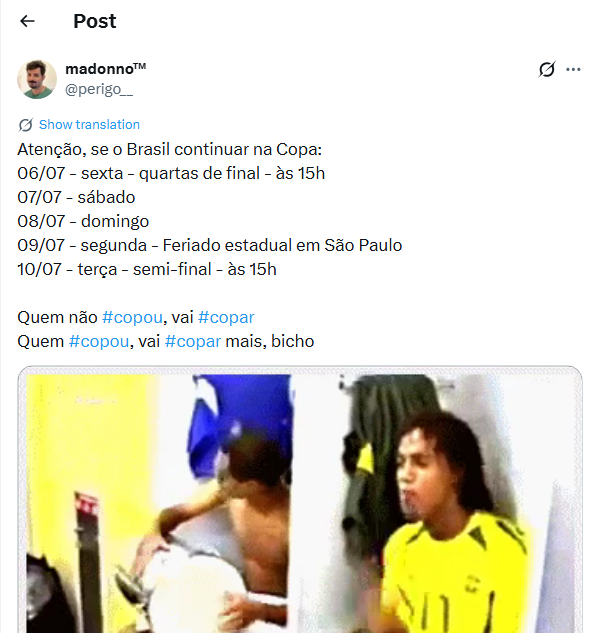Open the #copar hashtag before "mais, bicho"
The height and width of the screenshot is (633, 598).
pyautogui.click(x=193, y=342)
